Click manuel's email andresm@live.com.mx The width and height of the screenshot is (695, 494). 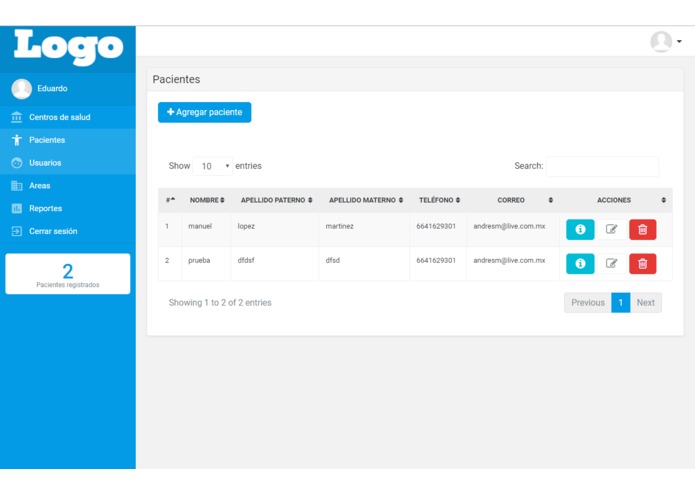tap(509, 226)
